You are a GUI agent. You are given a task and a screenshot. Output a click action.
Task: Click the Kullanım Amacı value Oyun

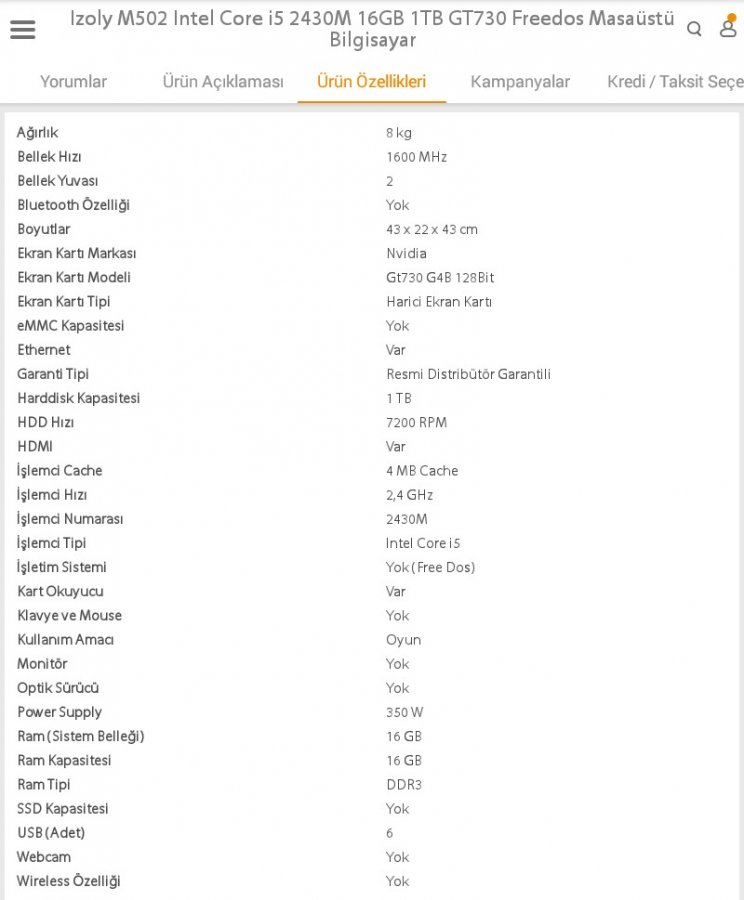point(403,640)
